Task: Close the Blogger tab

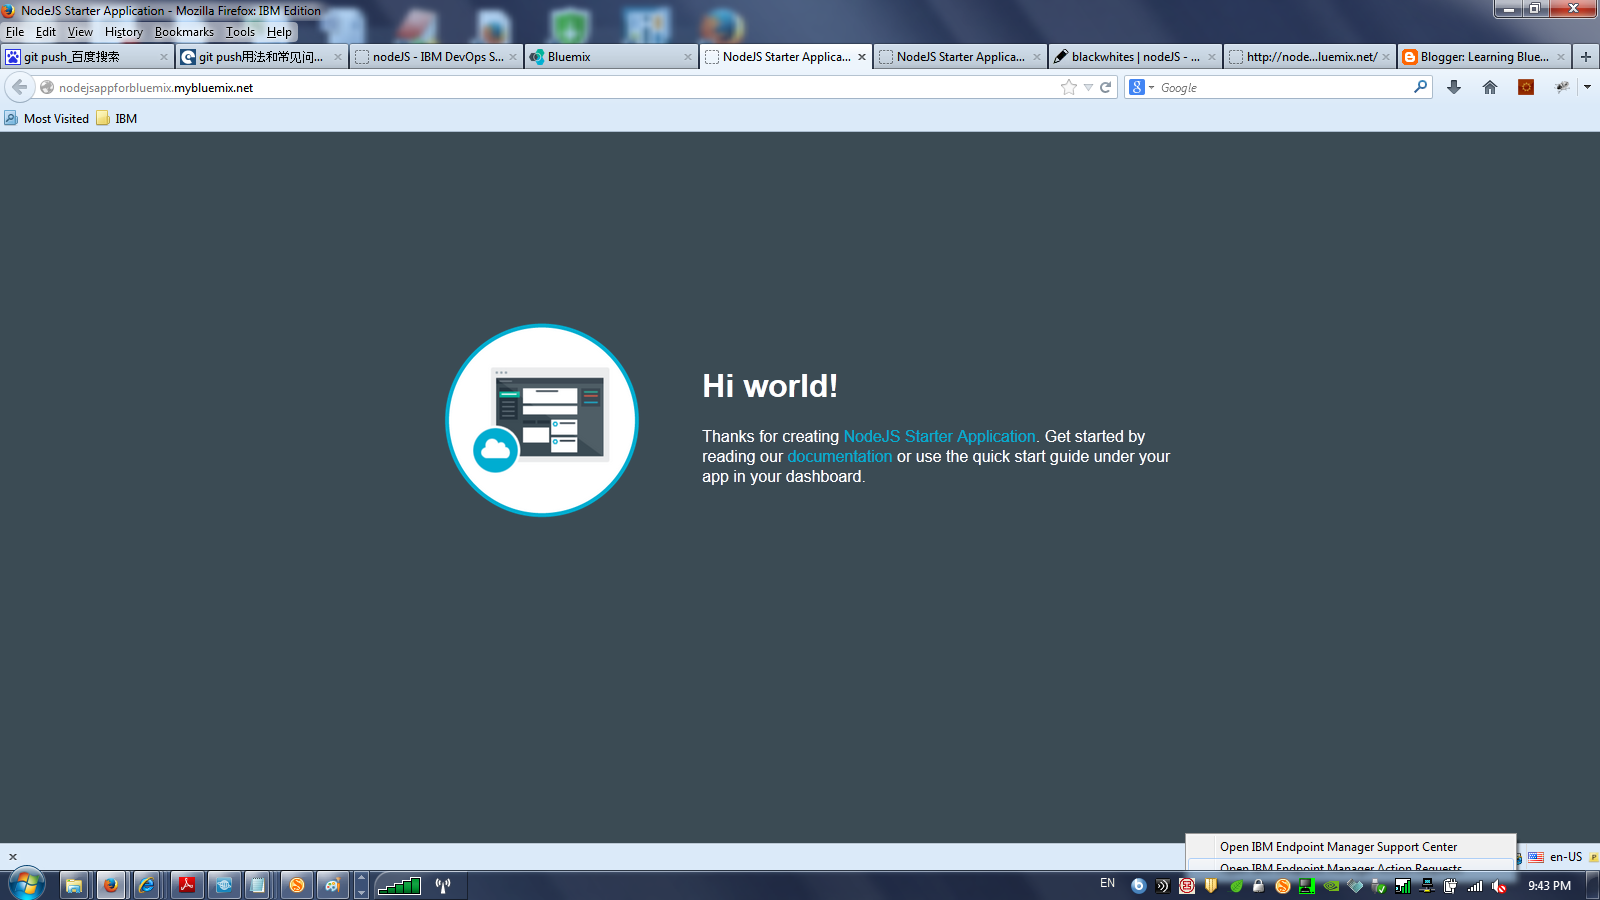Action: pyautogui.click(x=1561, y=57)
